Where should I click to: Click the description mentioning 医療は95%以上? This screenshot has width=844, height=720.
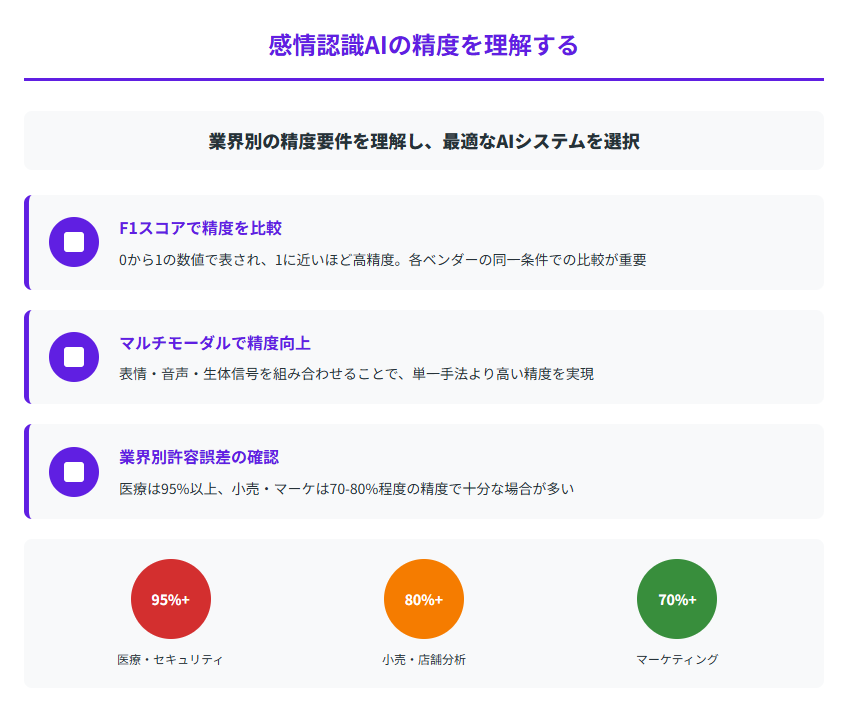[346, 489]
